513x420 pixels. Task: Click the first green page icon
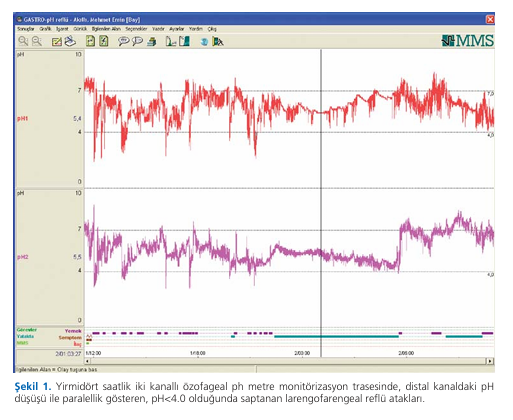[x=90, y=41]
